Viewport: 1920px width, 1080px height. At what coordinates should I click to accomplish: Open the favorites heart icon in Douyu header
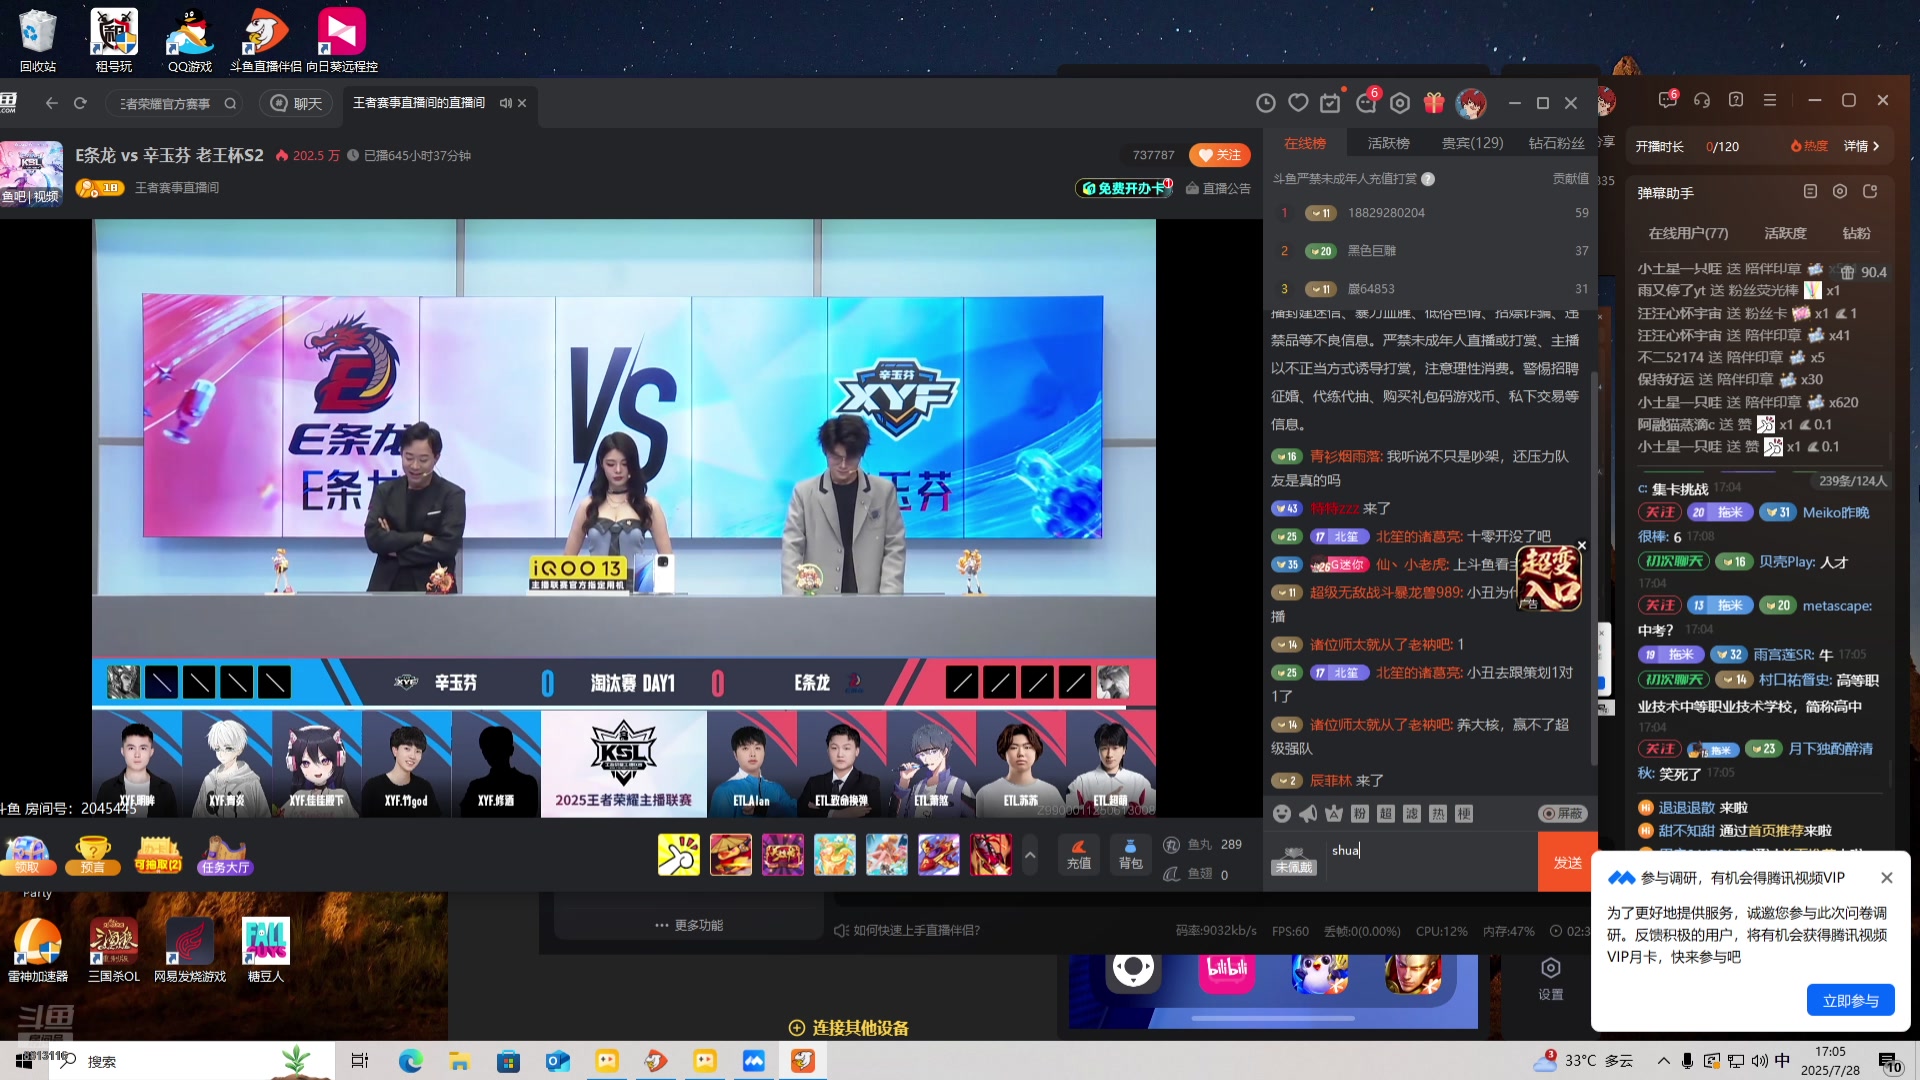pyautogui.click(x=1298, y=103)
